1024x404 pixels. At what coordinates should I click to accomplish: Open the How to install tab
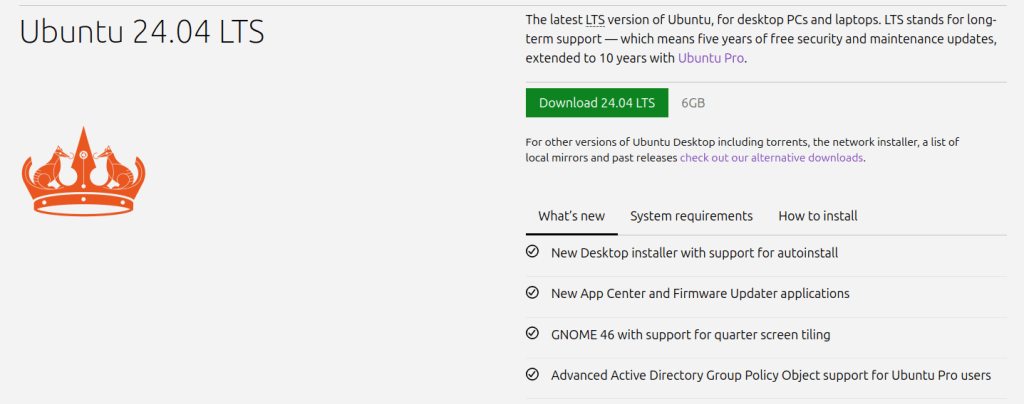point(817,216)
